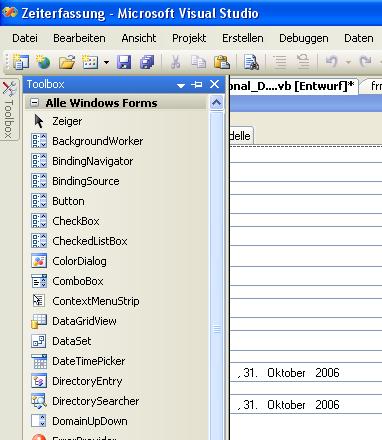The height and width of the screenshot is (440, 382).
Task: Click the Save All icon
Action: coord(147,62)
